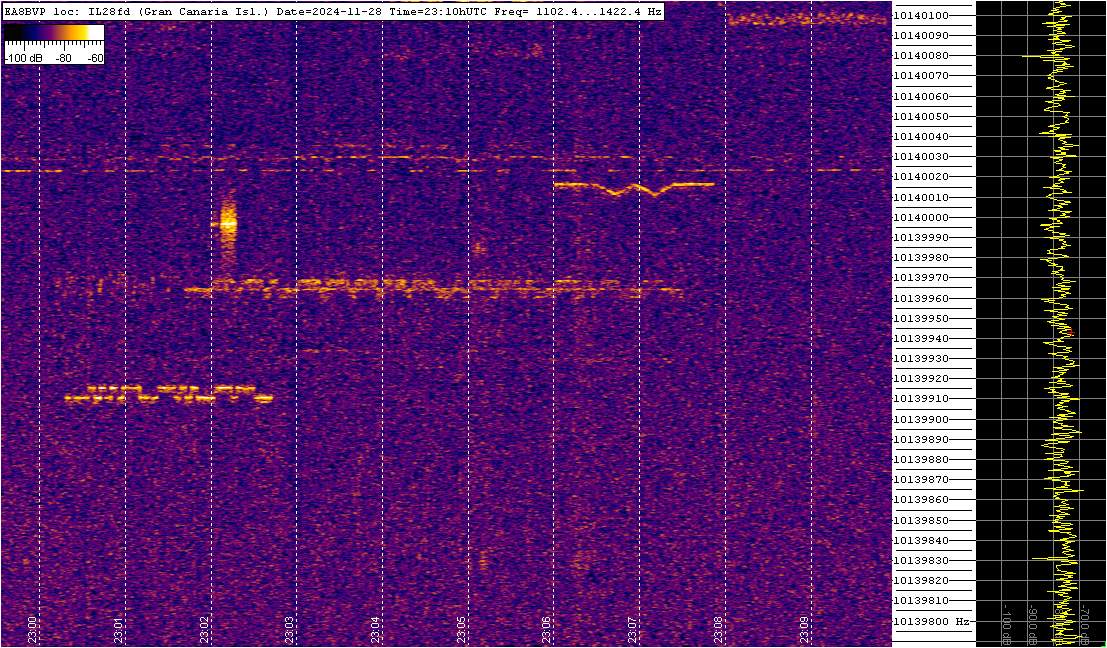
Task: Click the header text showing EA8BVP station info
Action: point(333,11)
